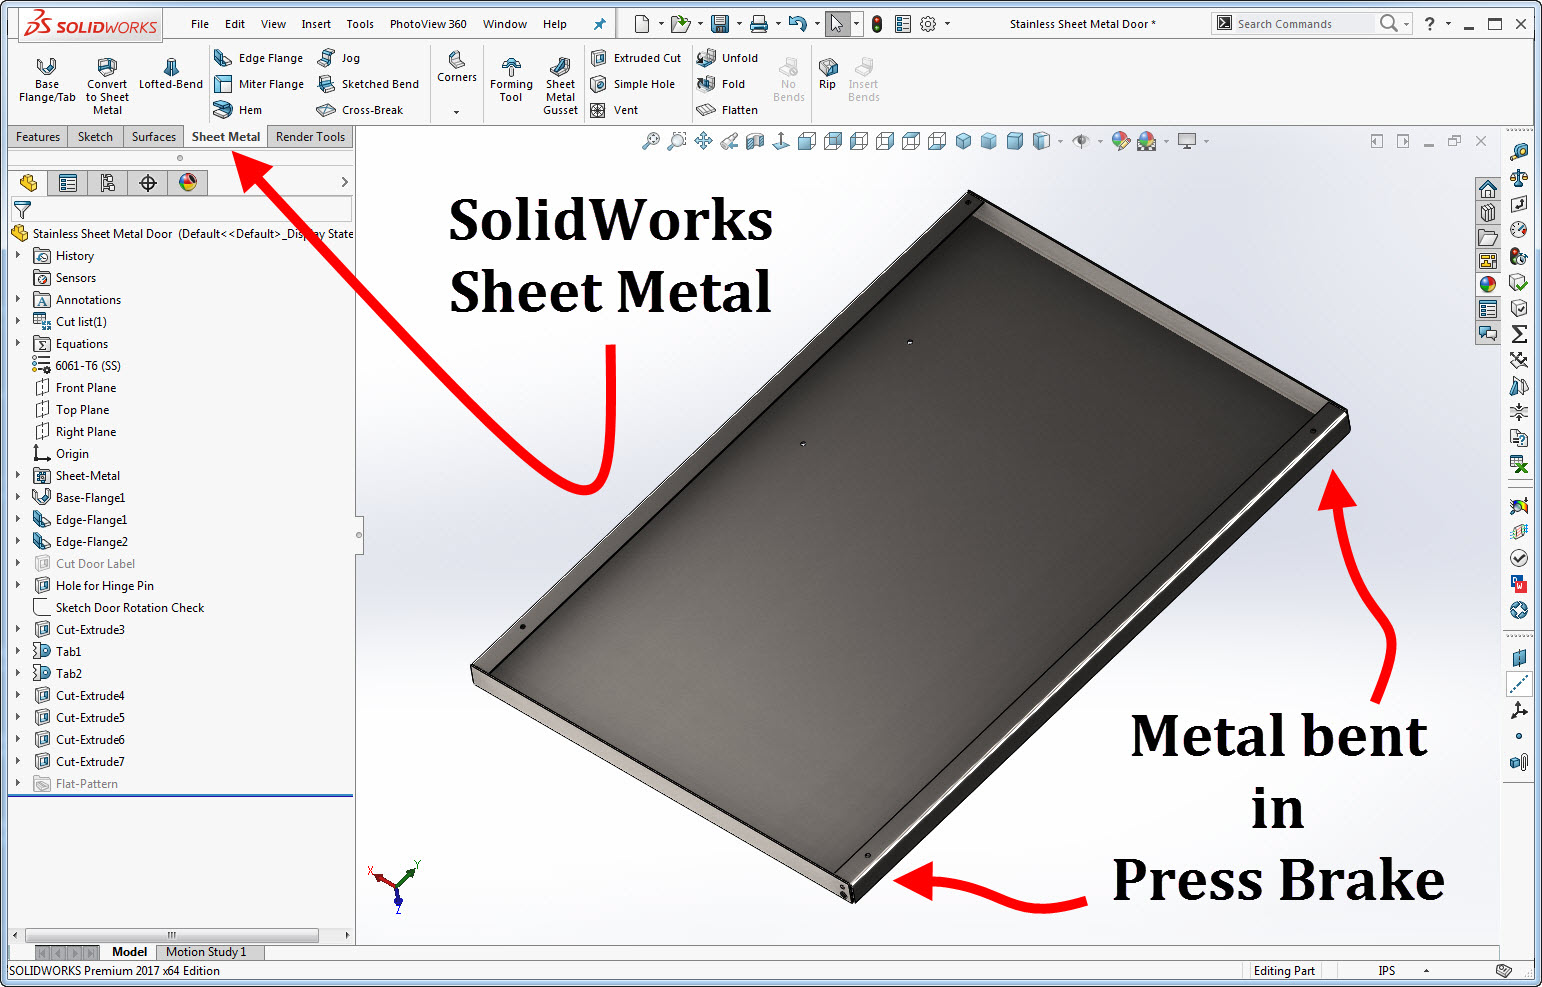Expand the Edge-Flange1 feature node
Image resolution: width=1542 pixels, height=987 pixels.
[x=18, y=519]
